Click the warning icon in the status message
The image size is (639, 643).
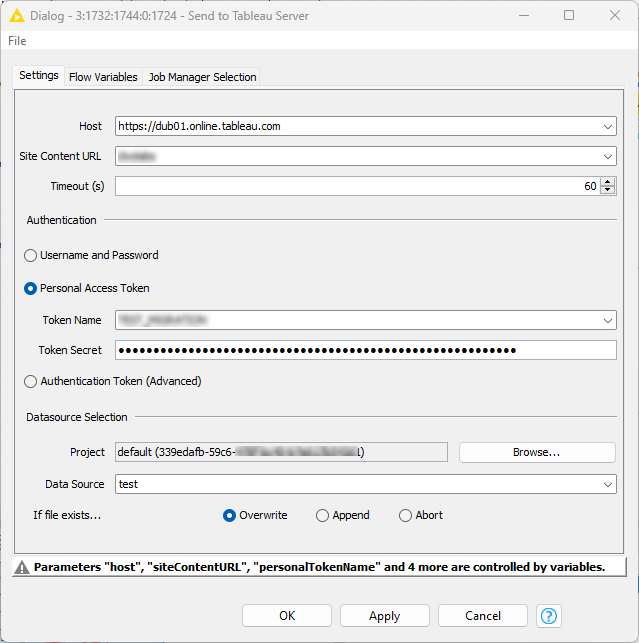(x=22, y=568)
